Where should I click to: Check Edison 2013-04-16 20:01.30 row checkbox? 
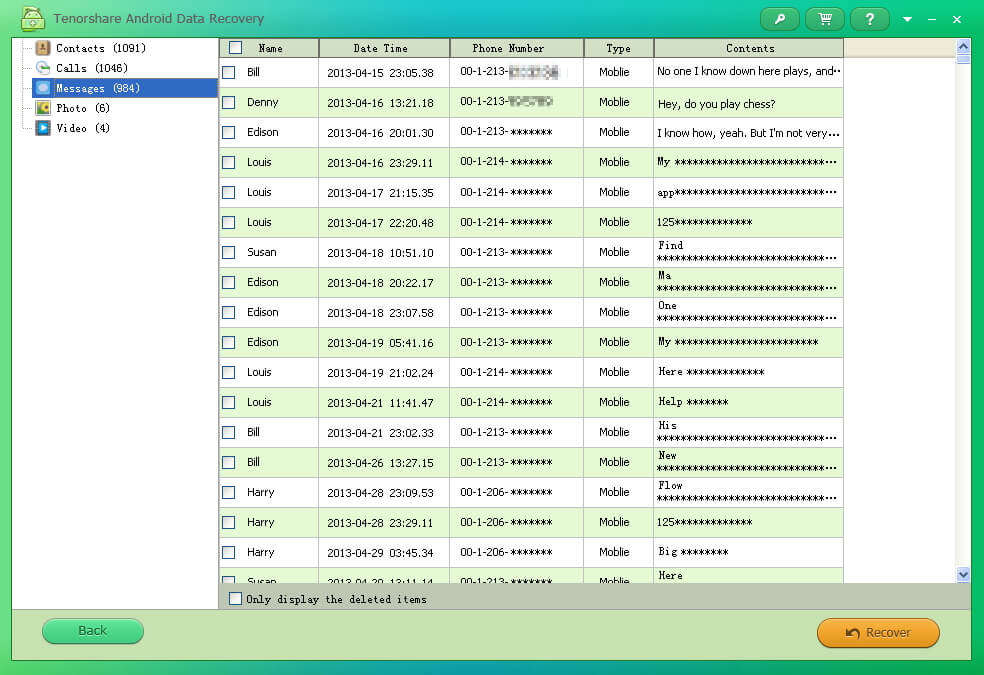[x=229, y=132]
